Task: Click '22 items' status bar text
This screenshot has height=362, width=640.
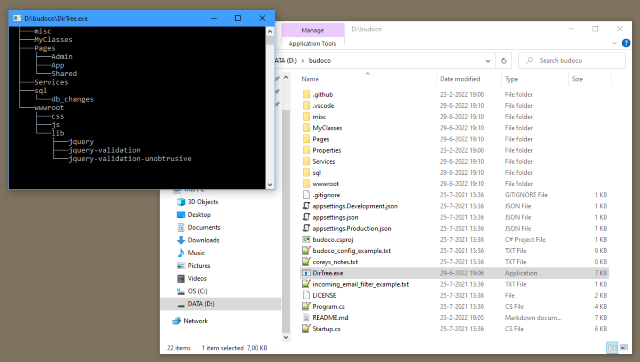Action: [179, 348]
